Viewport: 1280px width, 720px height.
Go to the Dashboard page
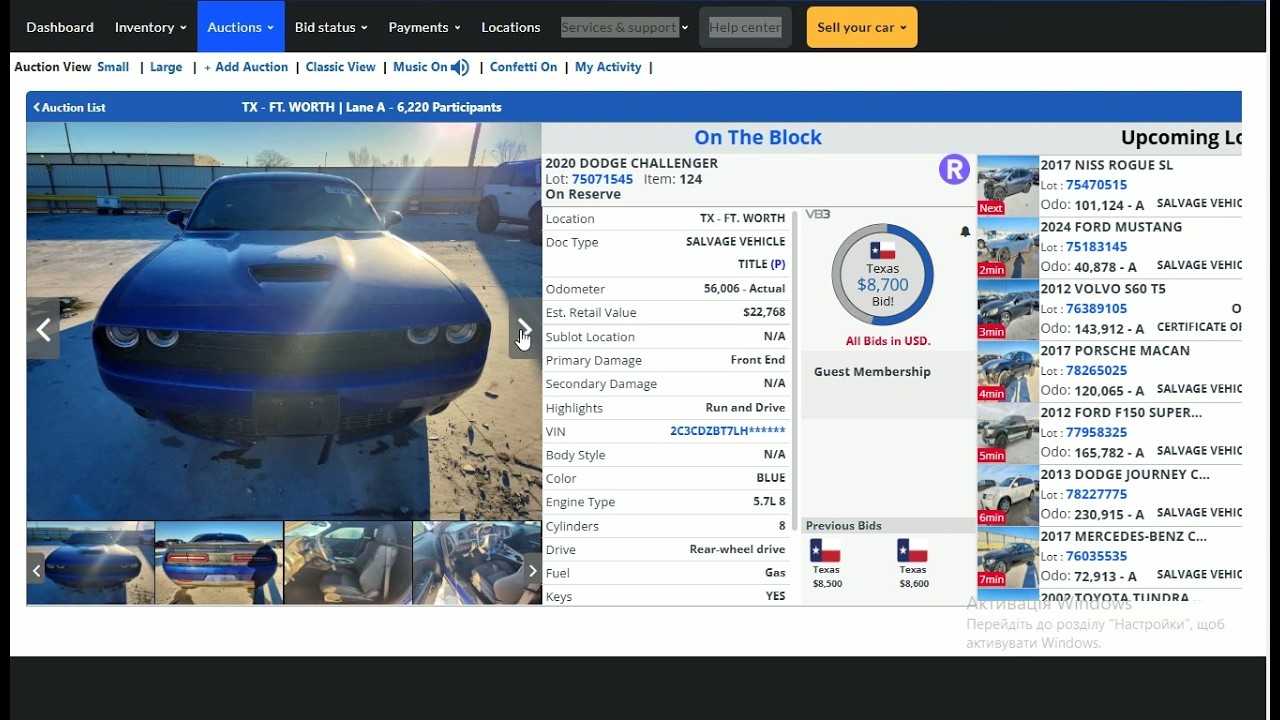click(x=60, y=27)
